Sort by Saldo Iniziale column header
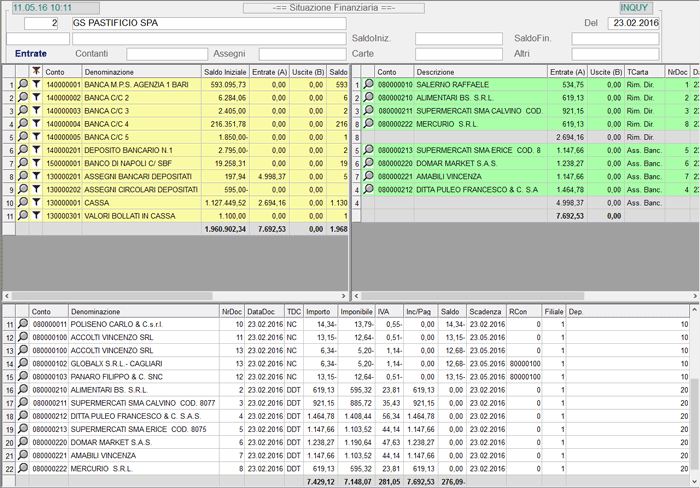 [x=225, y=72]
